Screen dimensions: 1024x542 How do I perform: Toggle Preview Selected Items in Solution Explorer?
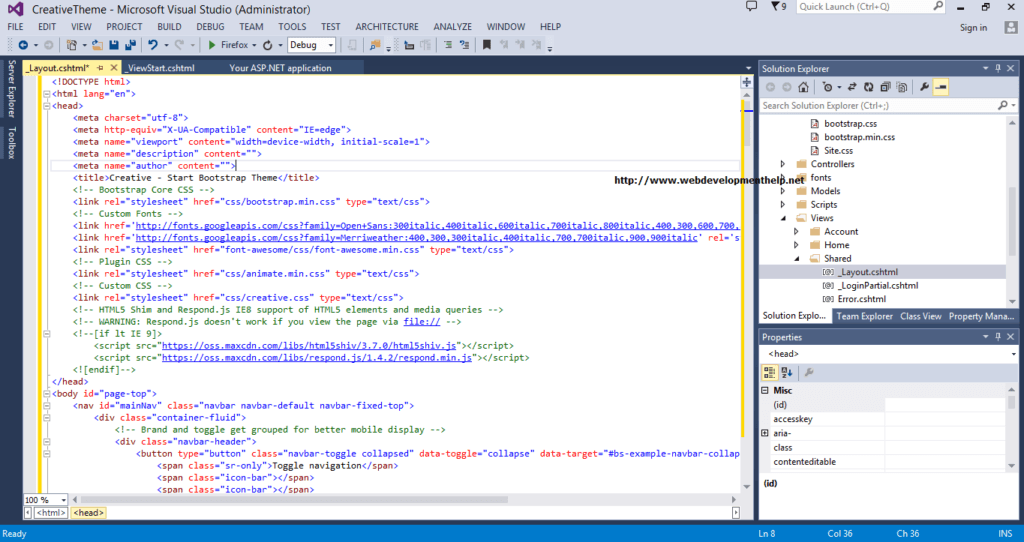pos(941,87)
